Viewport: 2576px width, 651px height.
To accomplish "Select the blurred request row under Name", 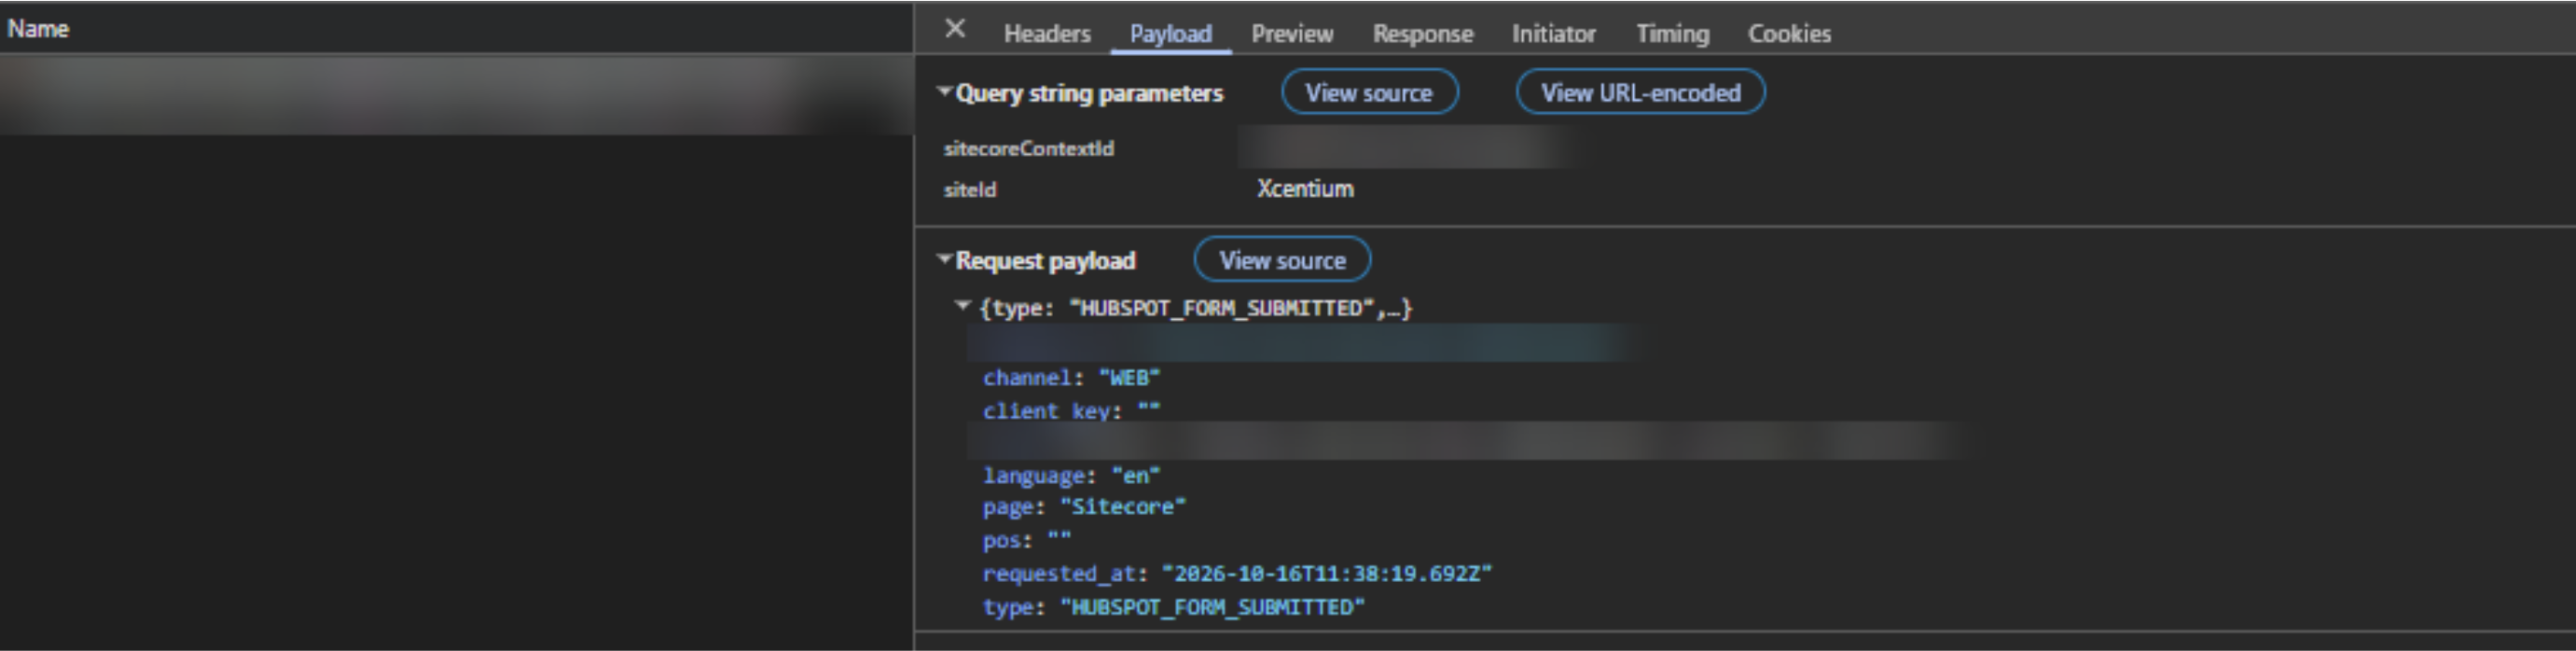I will coord(456,96).
